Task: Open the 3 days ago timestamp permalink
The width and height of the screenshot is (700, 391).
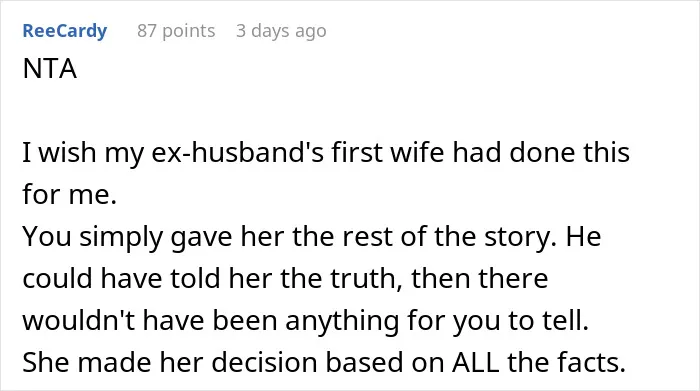Action: point(281,31)
